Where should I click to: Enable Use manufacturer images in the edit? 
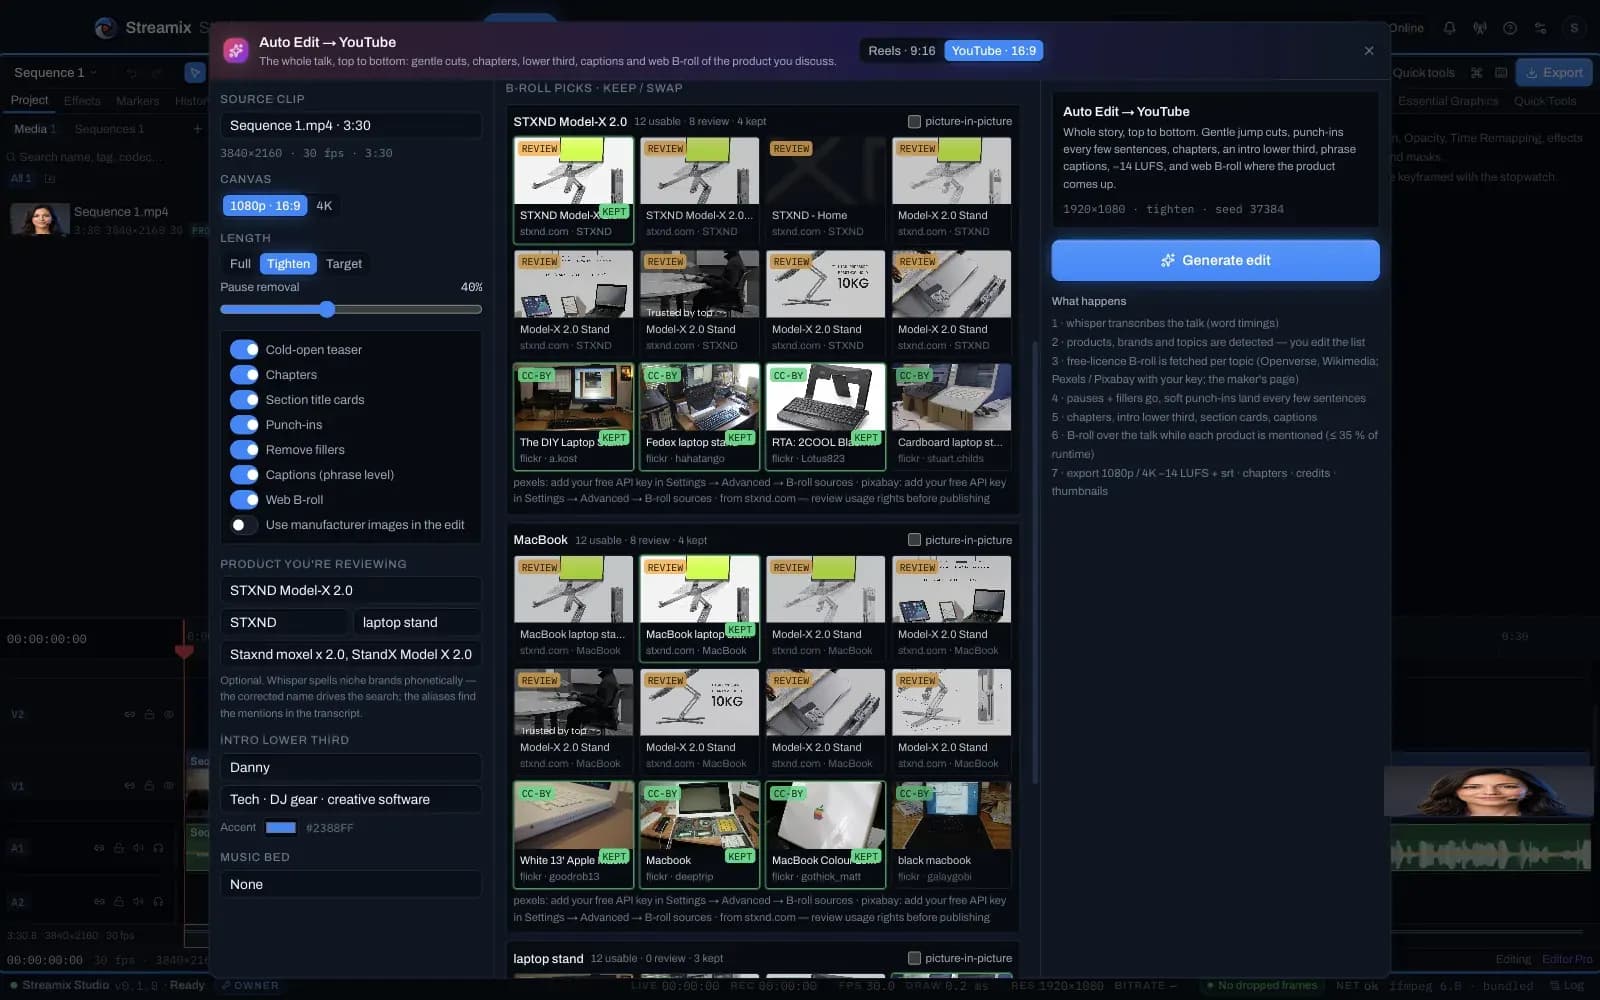(x=244, y=524)
